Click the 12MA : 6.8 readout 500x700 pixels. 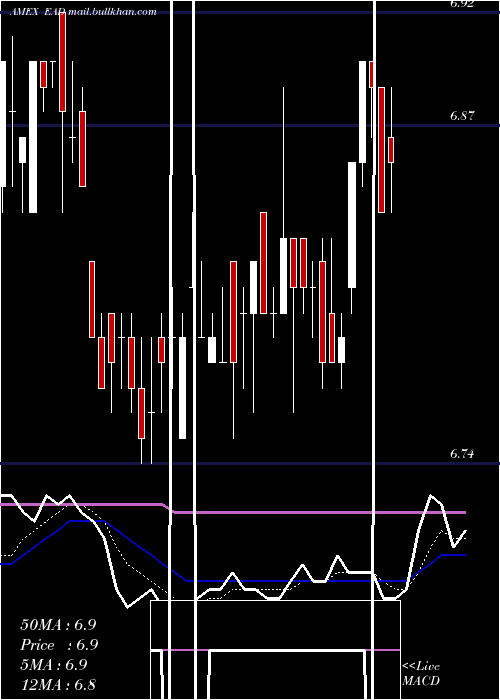click(58, 685)
